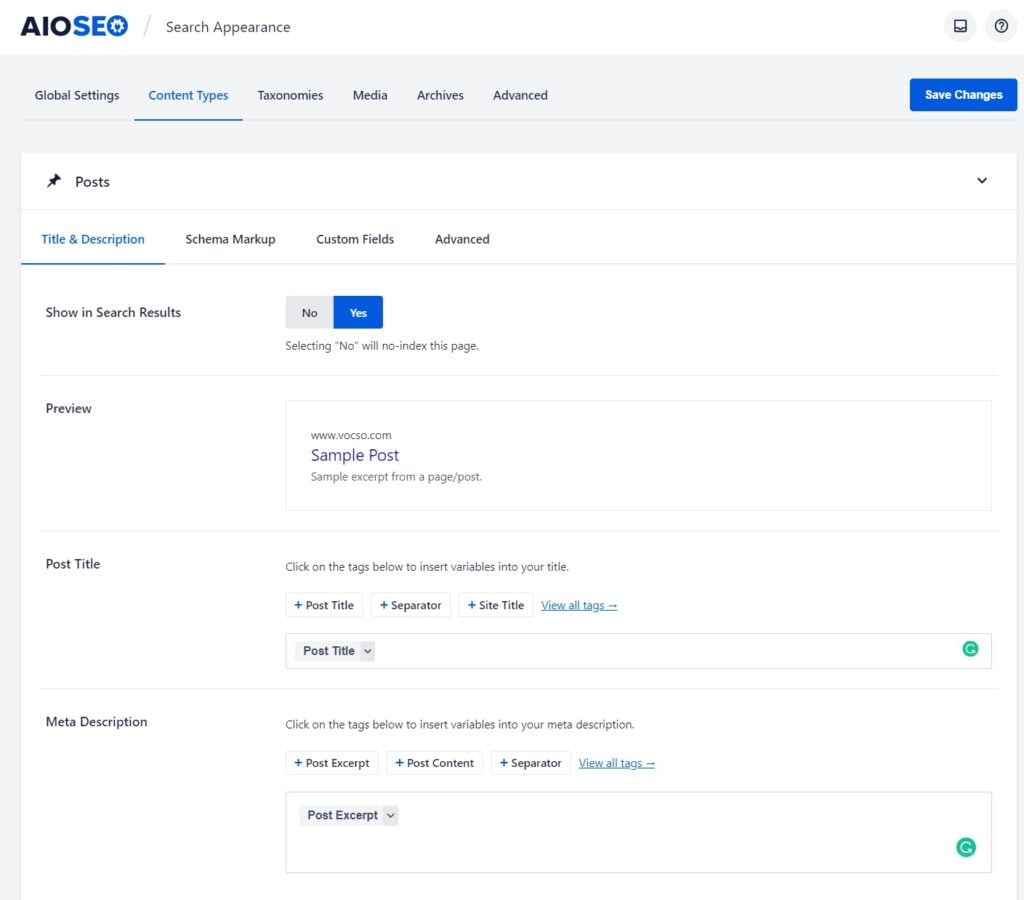Open View all tags for Post Title
Screen dimensions: 1024x900
click(x=579, y=605)
